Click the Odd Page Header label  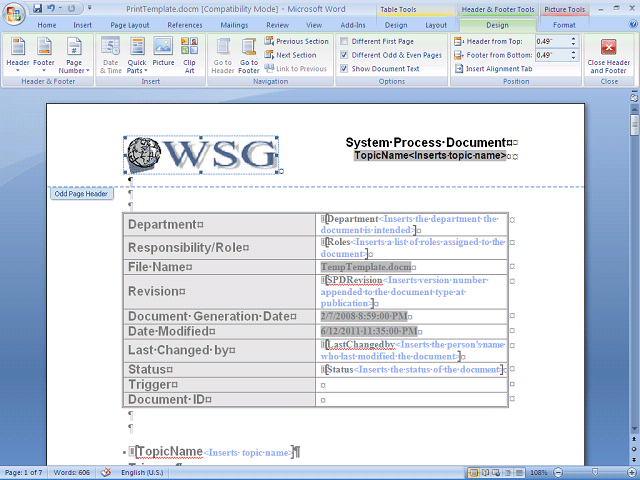coord(81,194)
